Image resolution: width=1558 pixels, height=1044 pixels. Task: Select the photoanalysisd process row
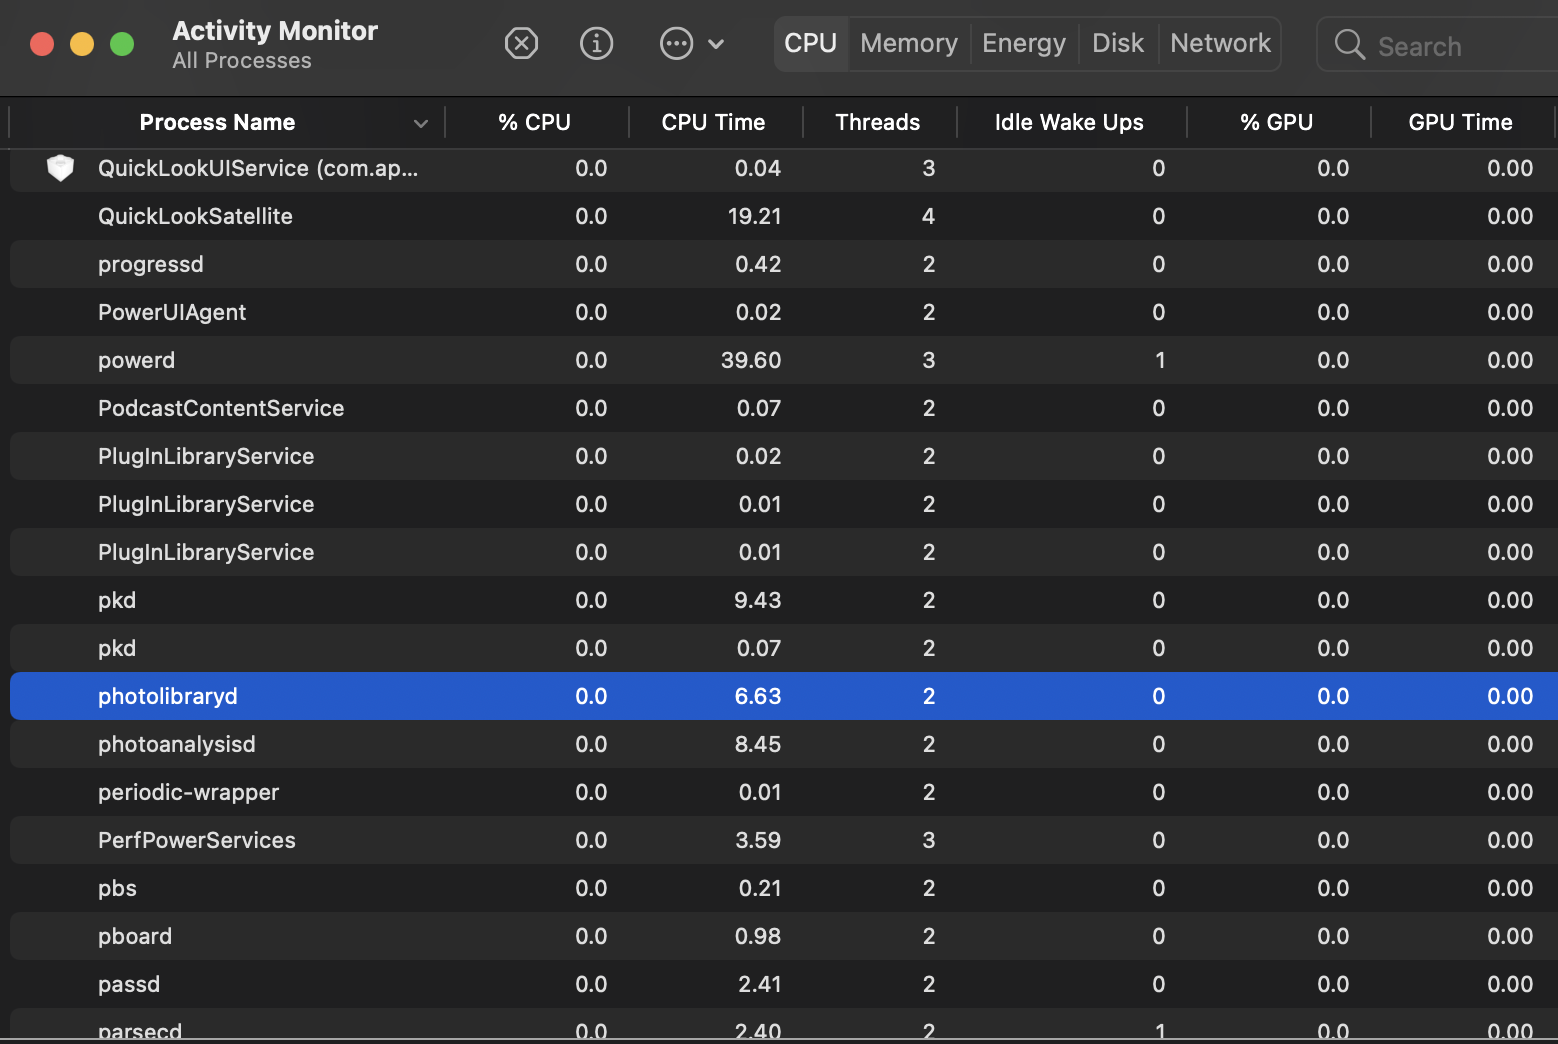(784, 744)
